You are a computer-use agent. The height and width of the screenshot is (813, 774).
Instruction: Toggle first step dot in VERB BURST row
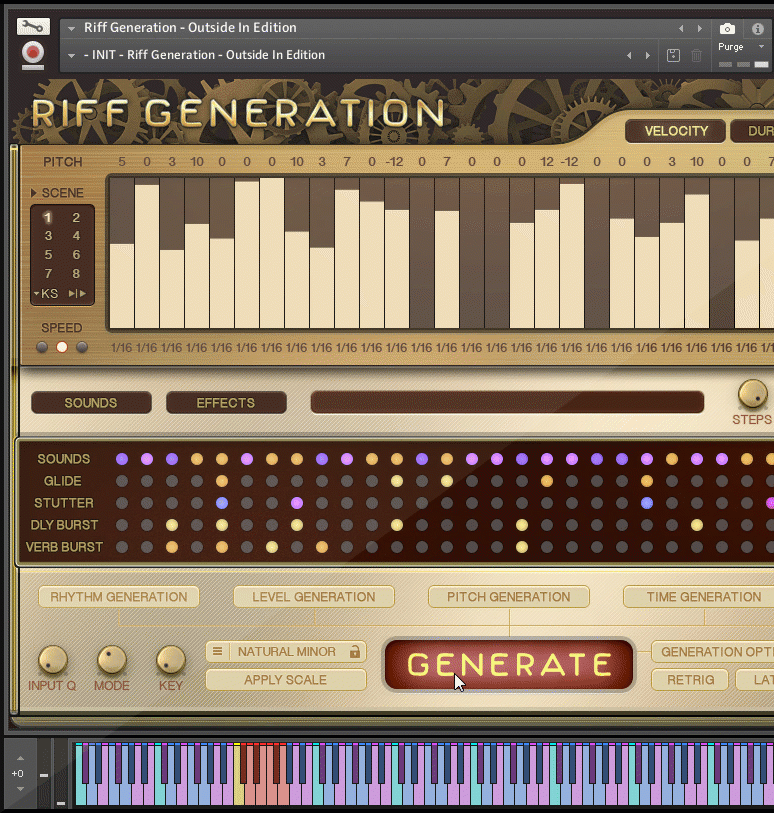coord(122,547)
